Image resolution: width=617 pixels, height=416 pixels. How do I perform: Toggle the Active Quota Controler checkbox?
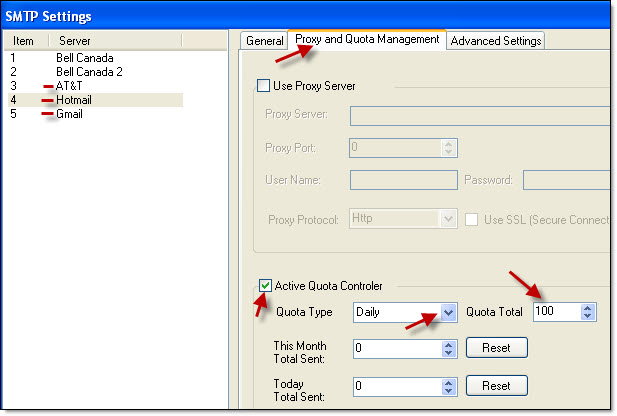click(x=264, y=287)
